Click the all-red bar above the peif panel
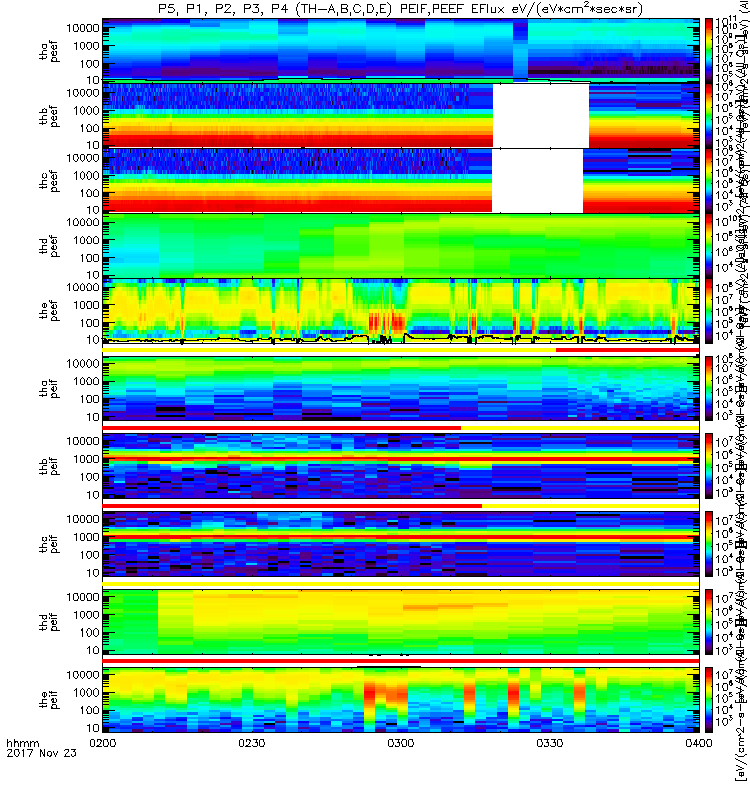 point(401,661)
